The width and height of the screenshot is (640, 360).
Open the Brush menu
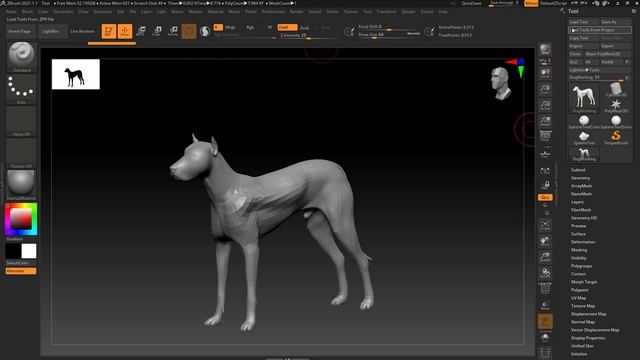click(x=28, y=11)
